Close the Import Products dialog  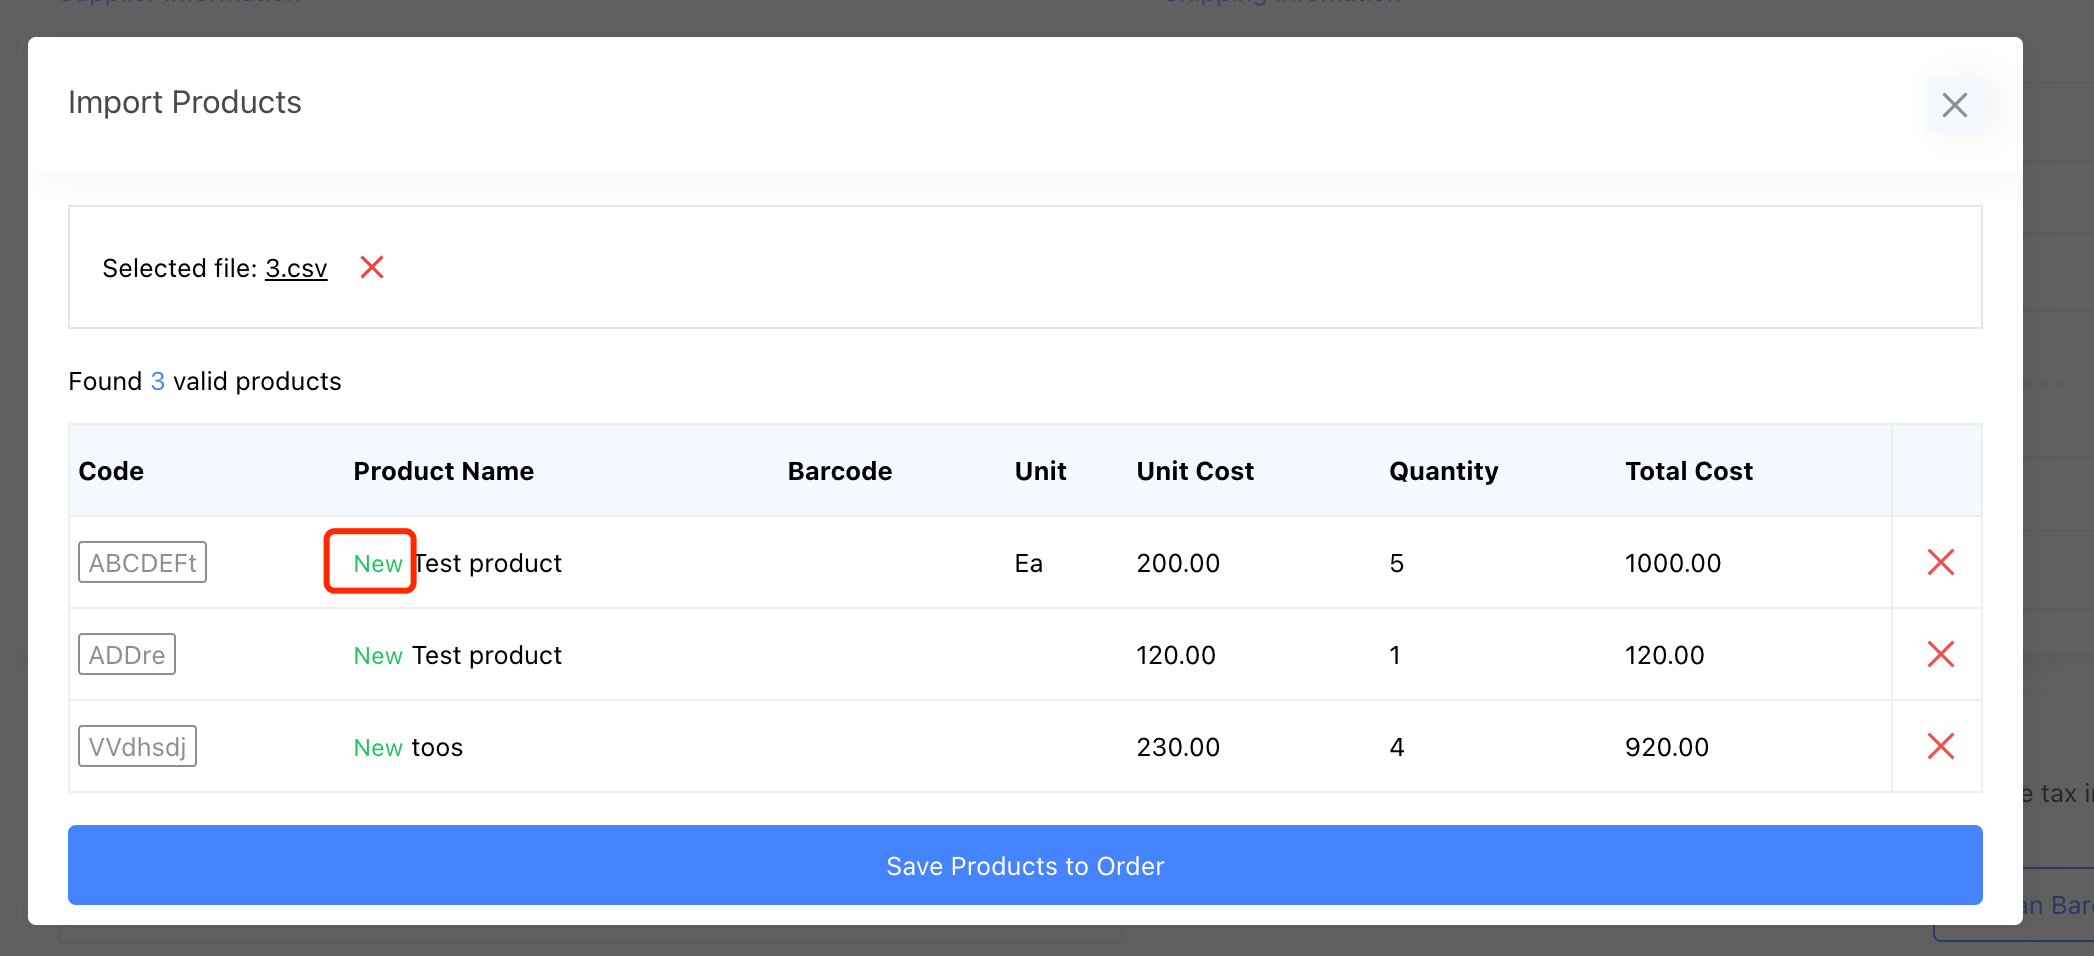[x=1954, y=105]
